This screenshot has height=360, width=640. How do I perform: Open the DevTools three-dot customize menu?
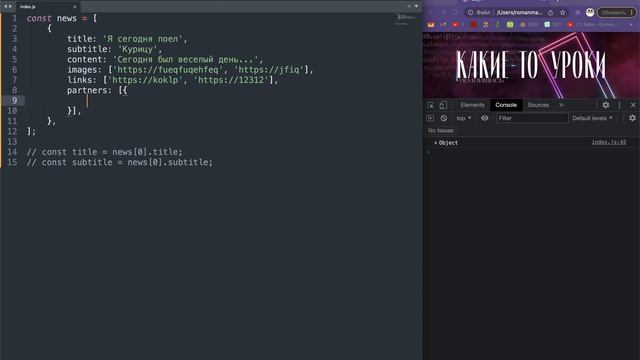tap(620, 105)
